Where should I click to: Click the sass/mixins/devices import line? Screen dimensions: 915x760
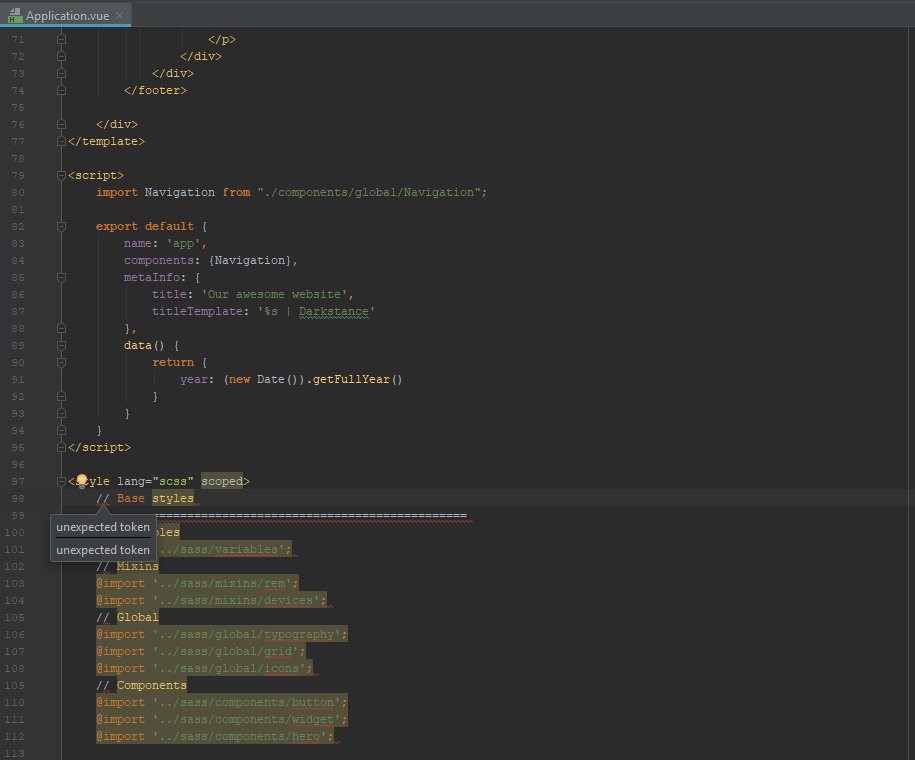[211, 600]
